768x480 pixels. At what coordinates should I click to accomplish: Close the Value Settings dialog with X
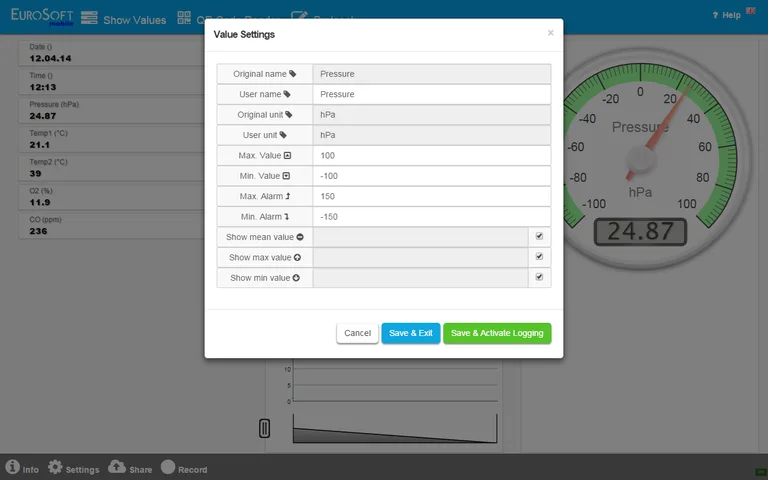550,33
